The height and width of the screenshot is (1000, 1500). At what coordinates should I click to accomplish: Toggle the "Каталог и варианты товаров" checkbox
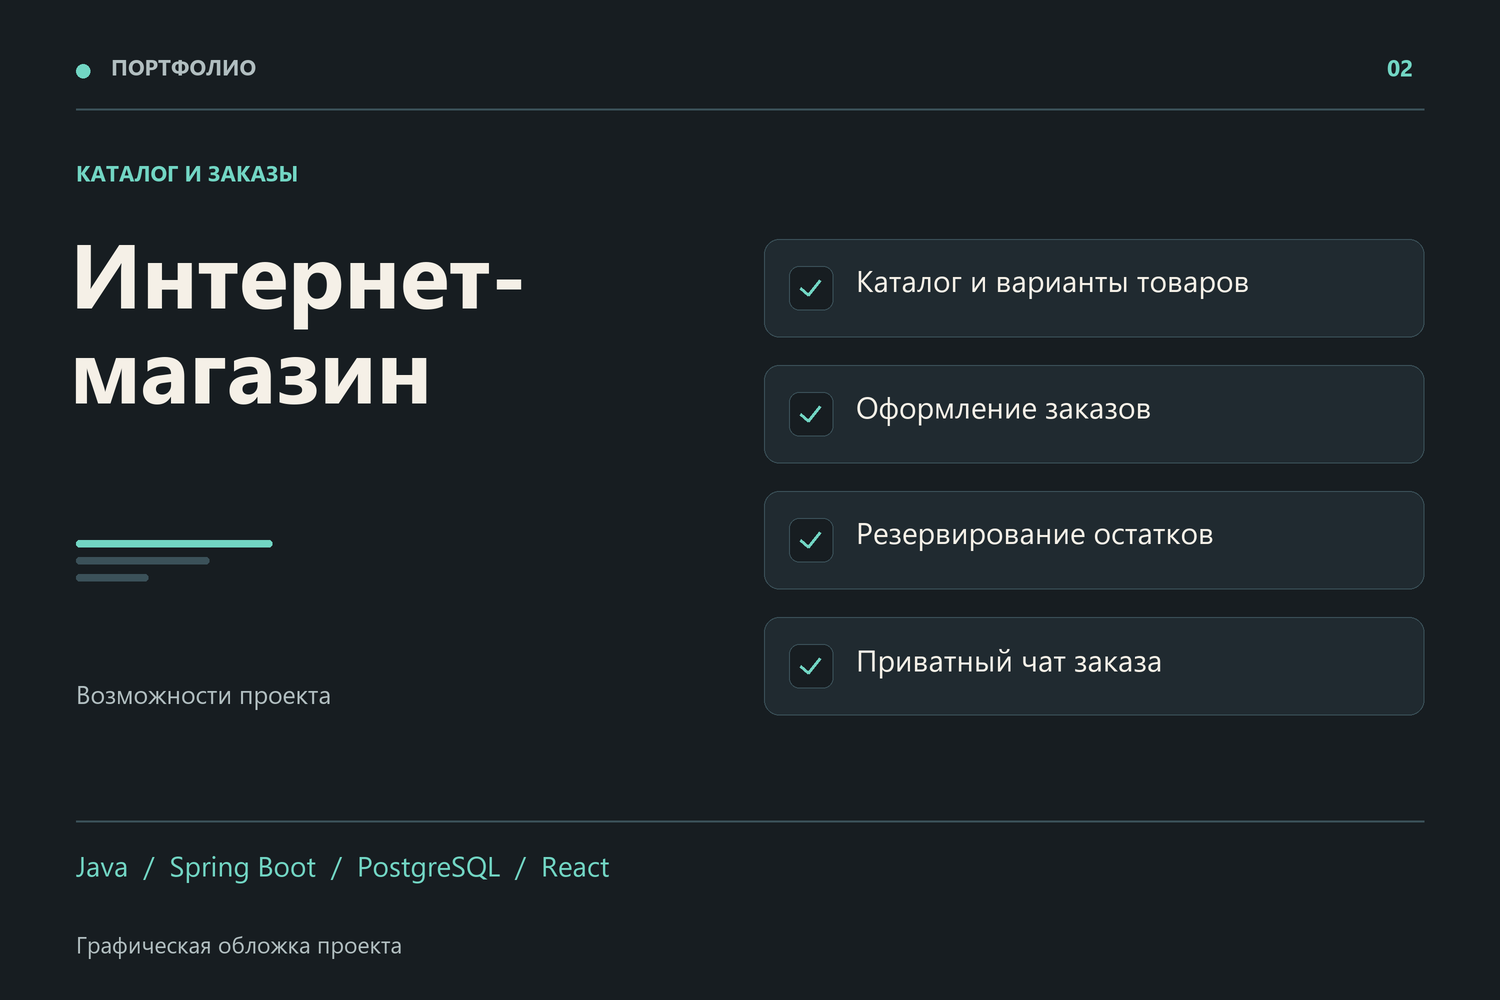click(x=811, y=288)
